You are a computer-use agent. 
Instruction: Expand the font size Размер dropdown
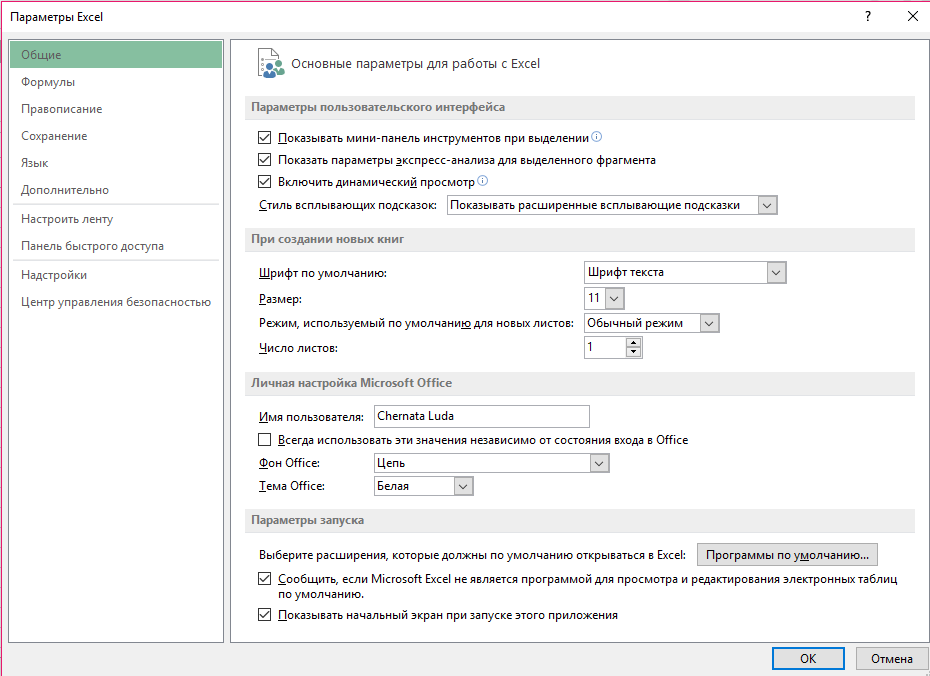pyautogui.click(x=614, y=298)
